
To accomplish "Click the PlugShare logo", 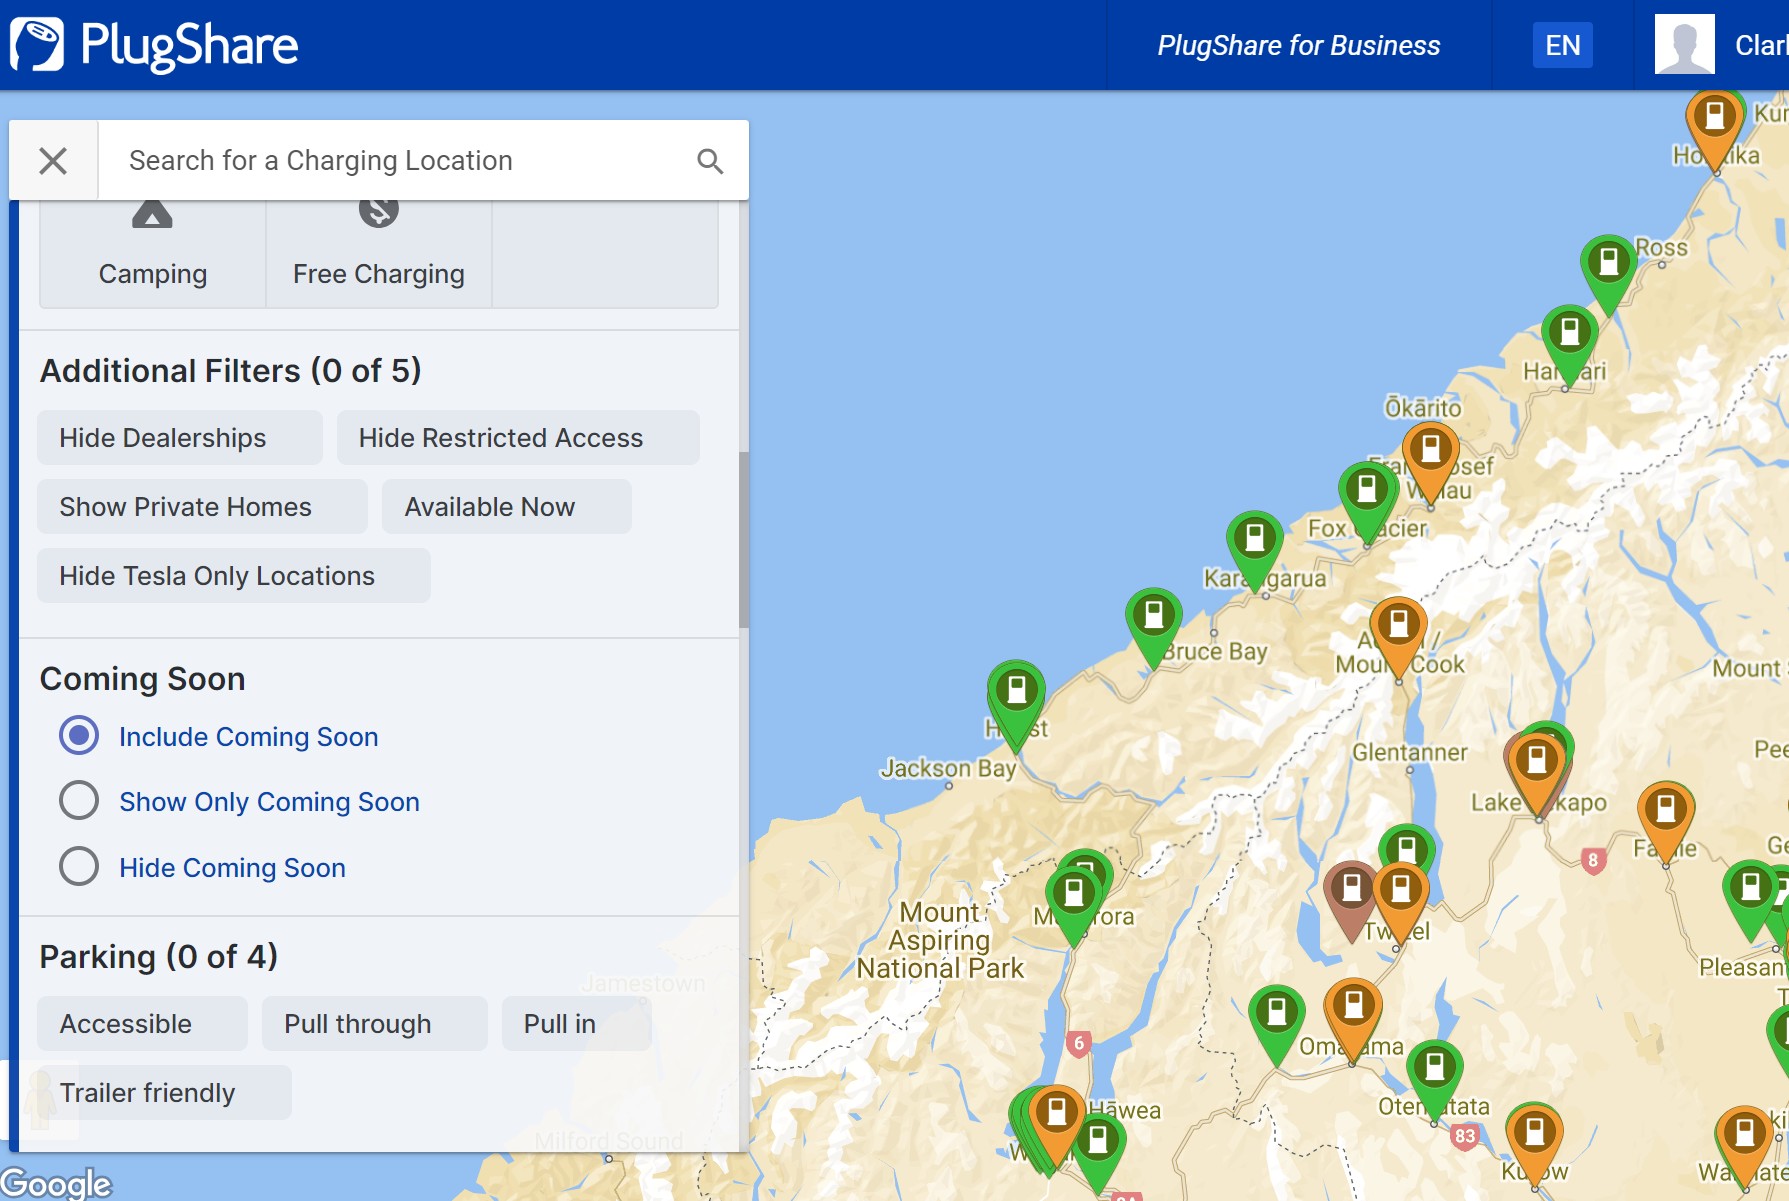I will (x=154, y=45).
